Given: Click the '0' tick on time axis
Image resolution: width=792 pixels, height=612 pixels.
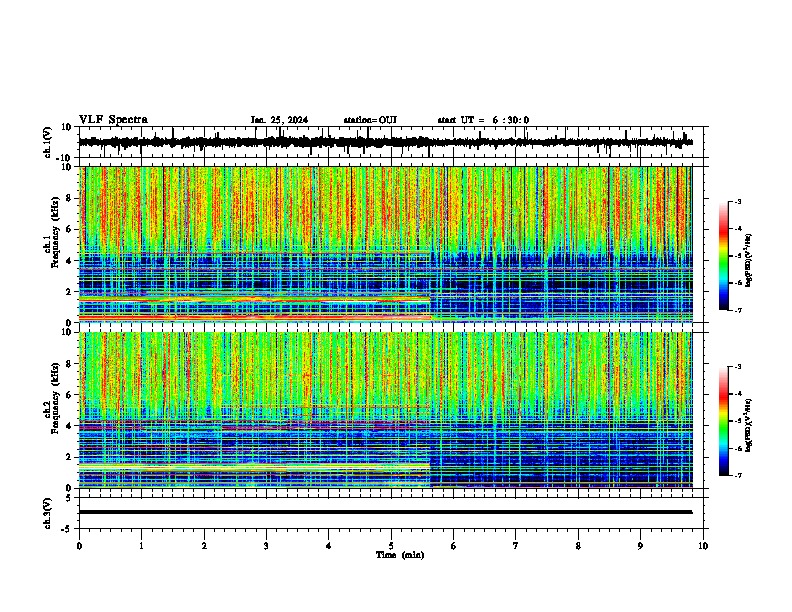Looking at the screenshot, I should click(x=79, y=546).
